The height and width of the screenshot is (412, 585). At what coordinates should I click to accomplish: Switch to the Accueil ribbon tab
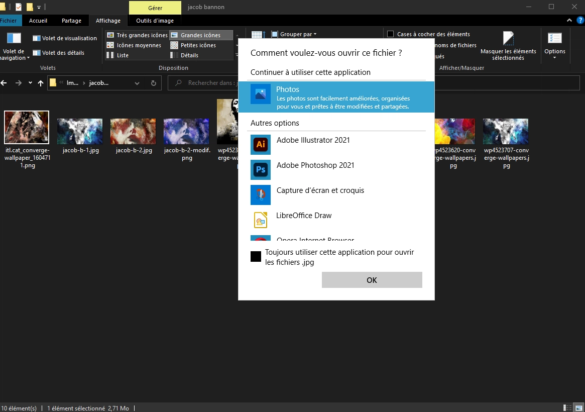pyautogui.click(x=38, y=21)
